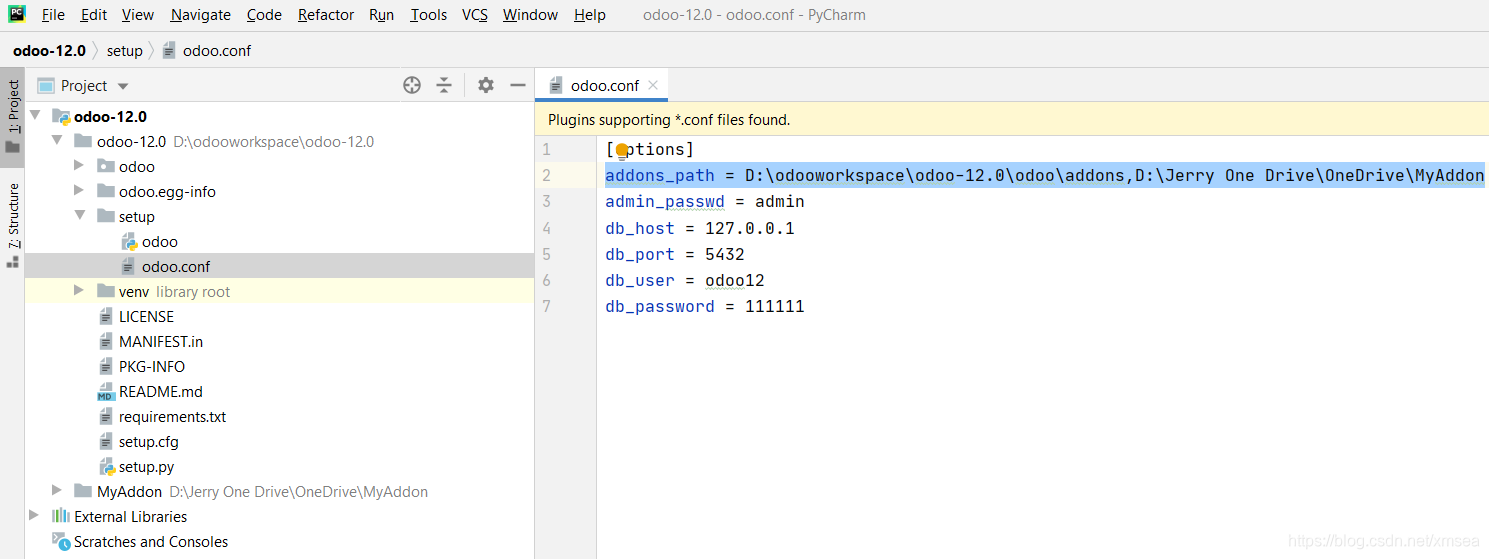Close the odoo.conf editor tab
1489x559 pixels.
(653, 86)
